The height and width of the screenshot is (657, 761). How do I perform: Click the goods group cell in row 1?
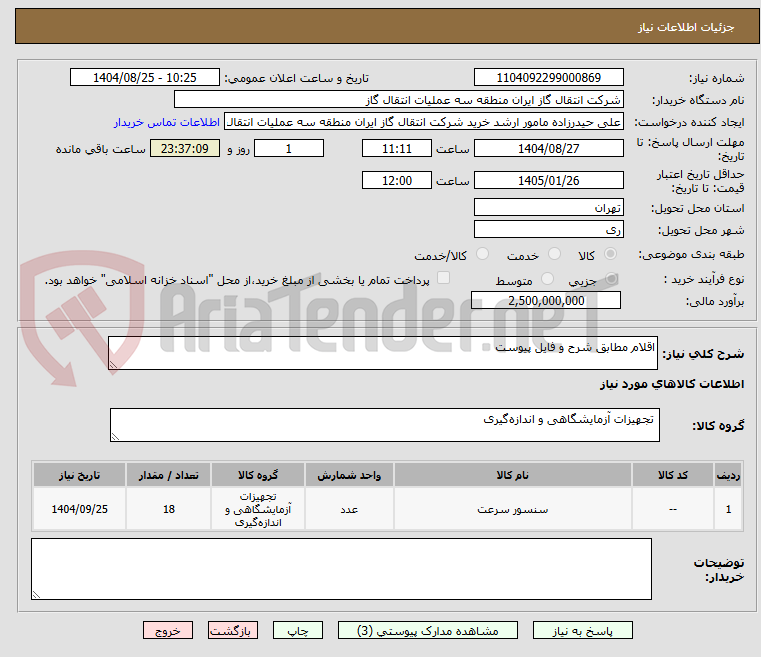[x=258, y=509]
